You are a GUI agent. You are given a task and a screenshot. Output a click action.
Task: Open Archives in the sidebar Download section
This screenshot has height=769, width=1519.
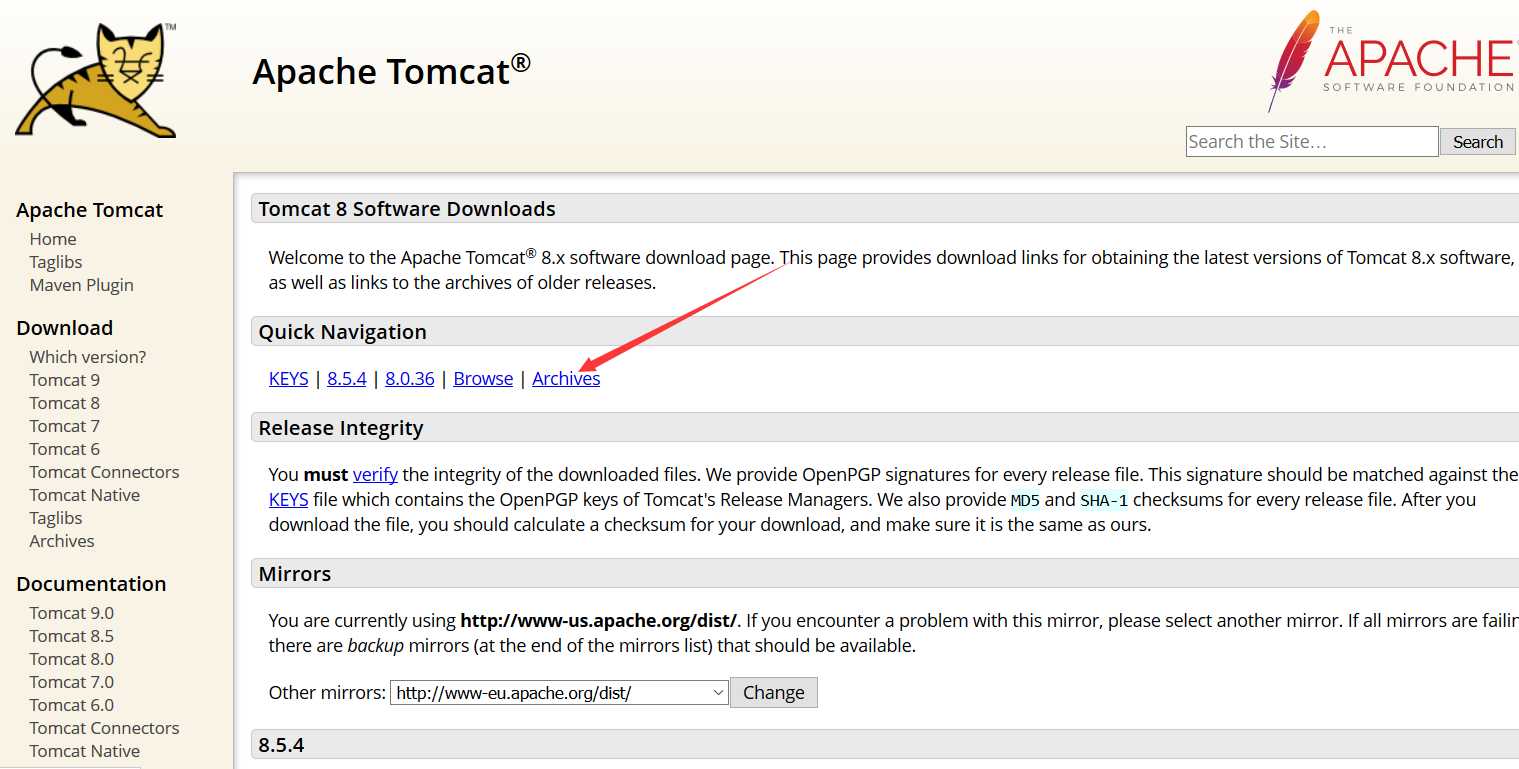[62, 541]
